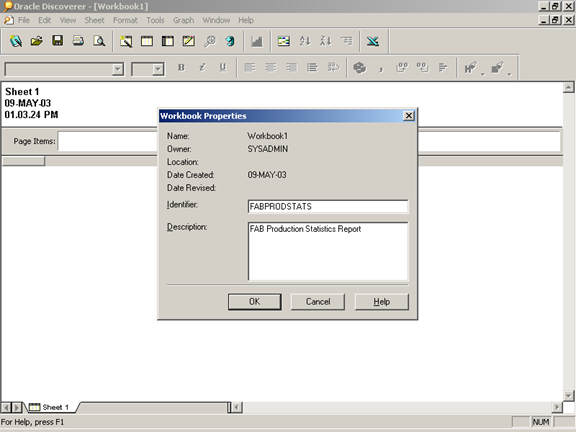Click the Page Items field
Viewport: 576px width, 432px height.
[x=309, y=141]
